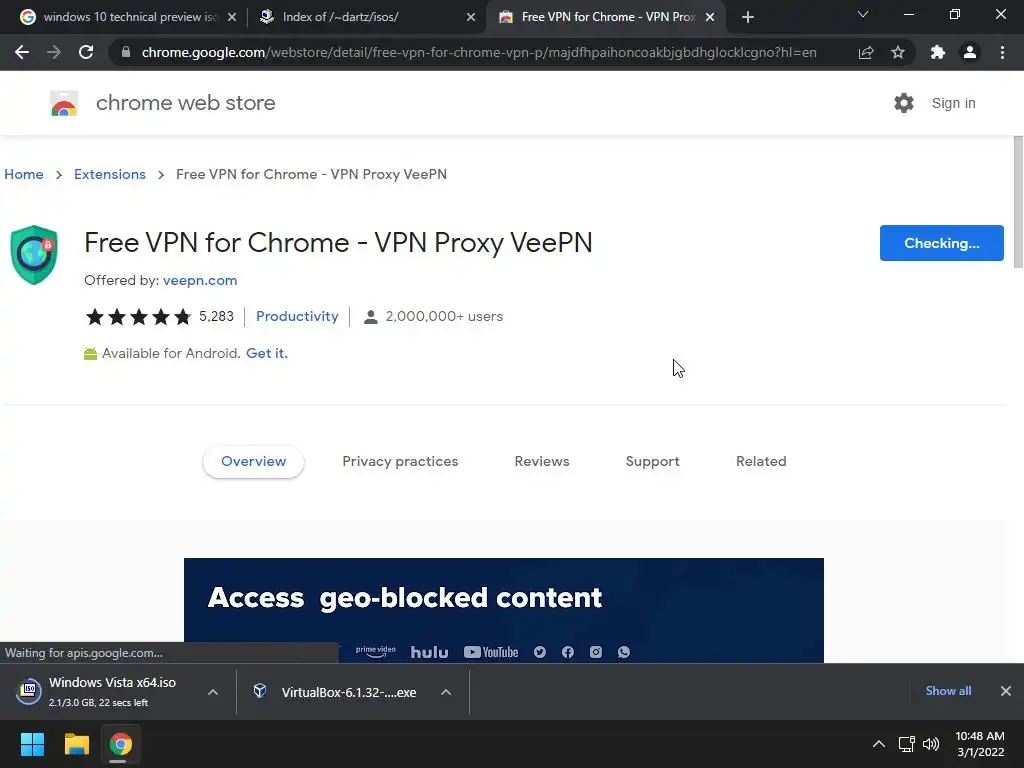Click the VeePN shield extension icon
1024x768 pixels.
[34, 255]
